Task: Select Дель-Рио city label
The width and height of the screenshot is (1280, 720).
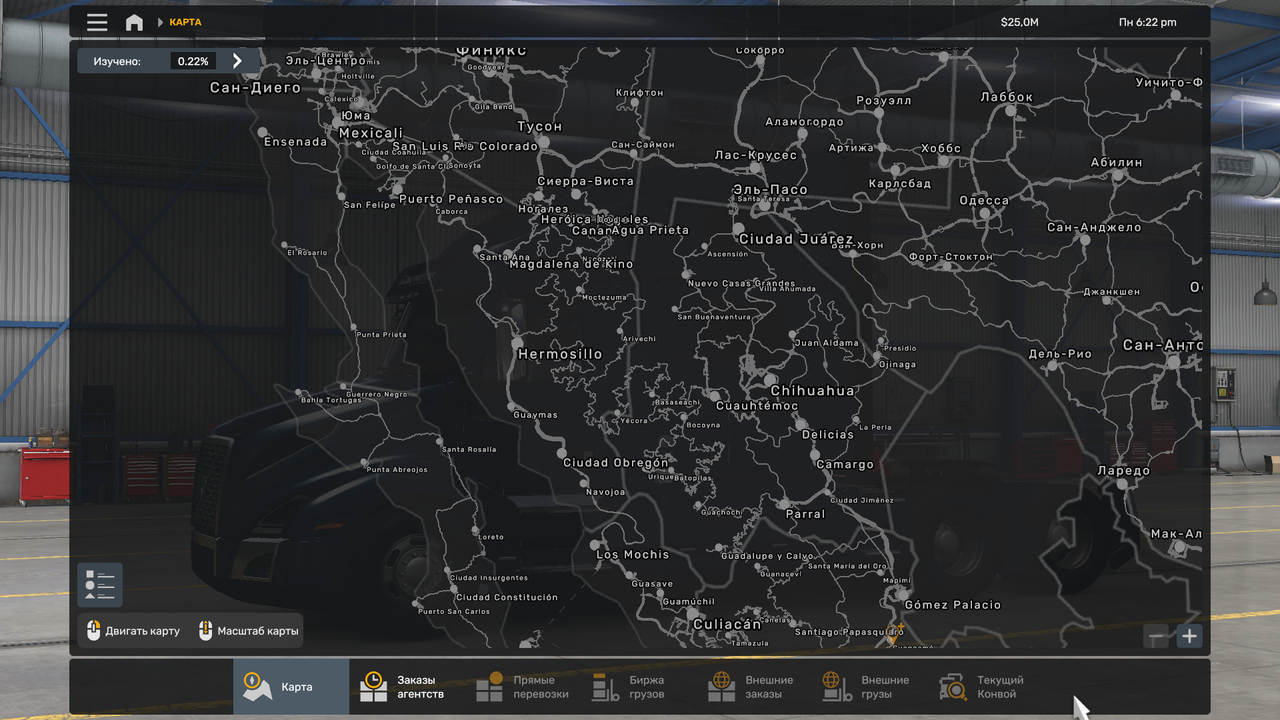Action: click(1060, 354)
